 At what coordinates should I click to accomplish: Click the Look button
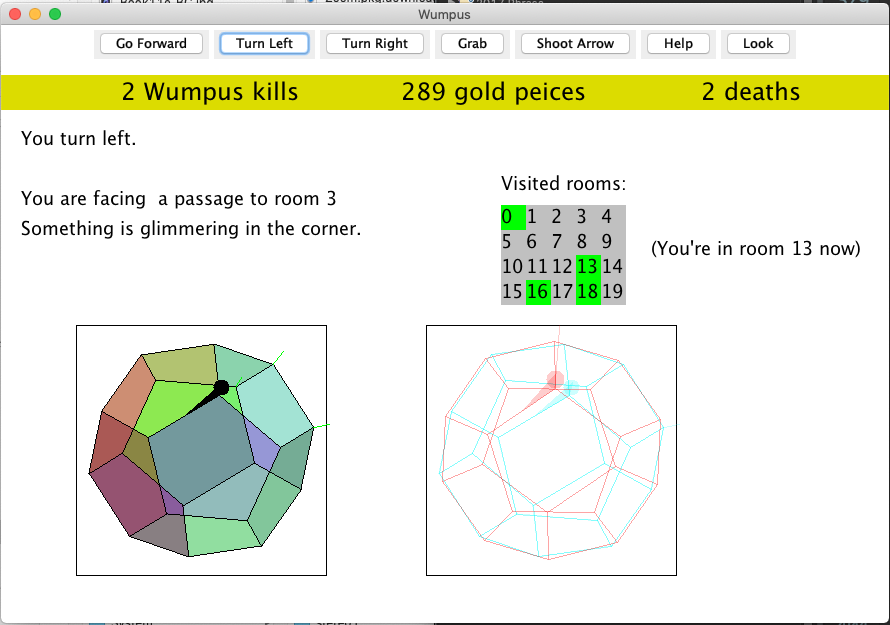click(757, 44)
